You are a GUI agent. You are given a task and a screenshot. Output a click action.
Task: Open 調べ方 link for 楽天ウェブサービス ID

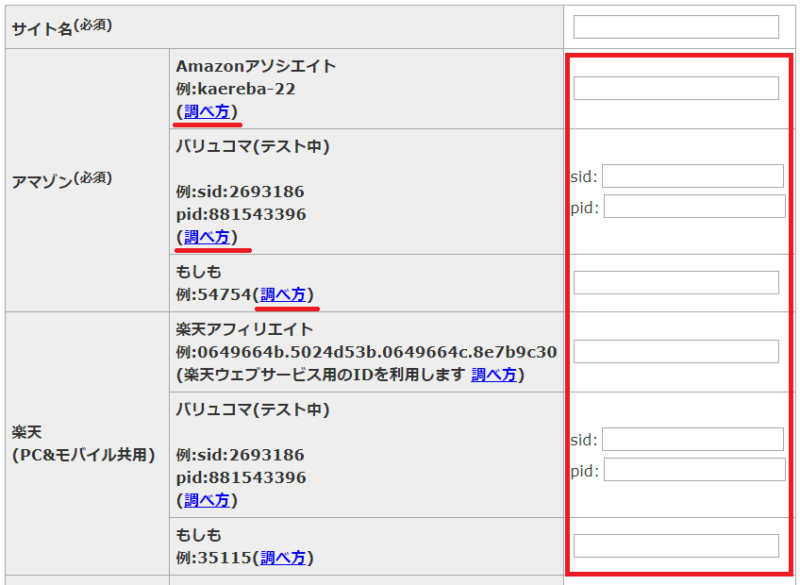494,375
